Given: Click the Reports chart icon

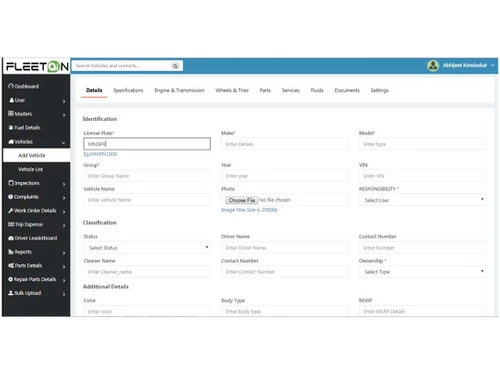Looking at the screenshot, I should tap(11, 252).
